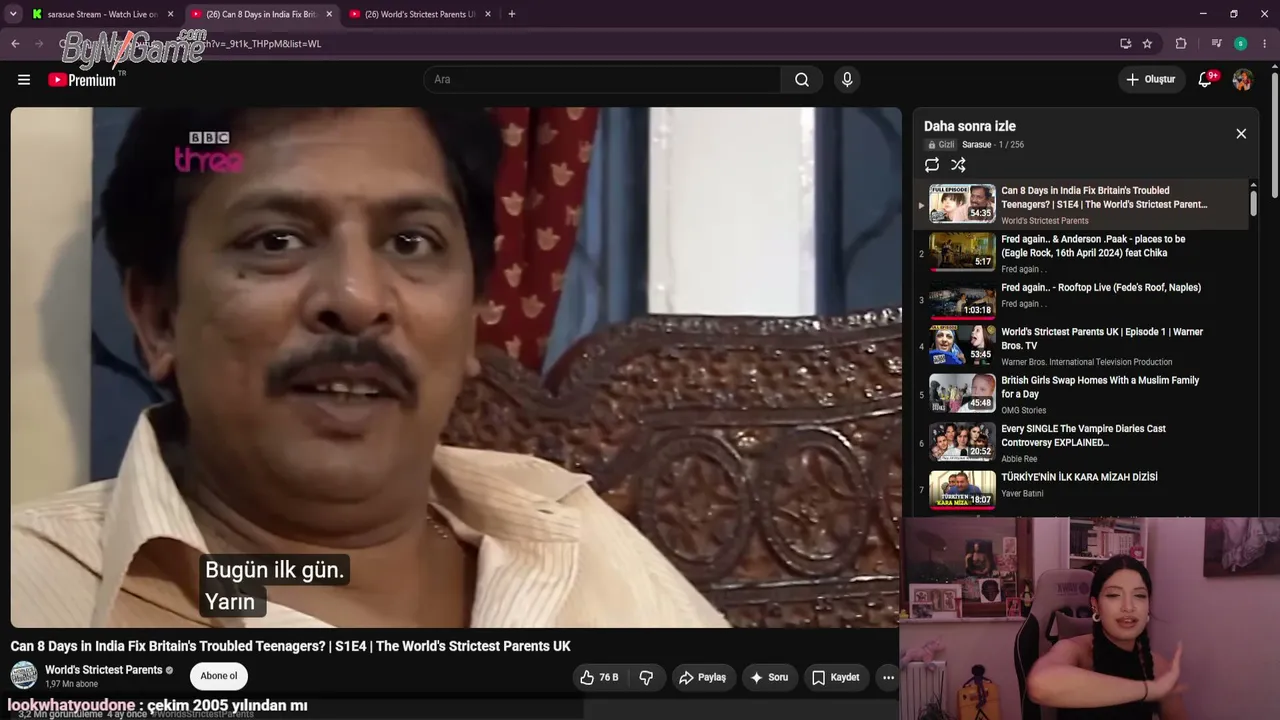This screenshot has height=720, width=1280.
Task: Click the 'Daha sonra izle' playlist heading
Action: click(970, 126)
